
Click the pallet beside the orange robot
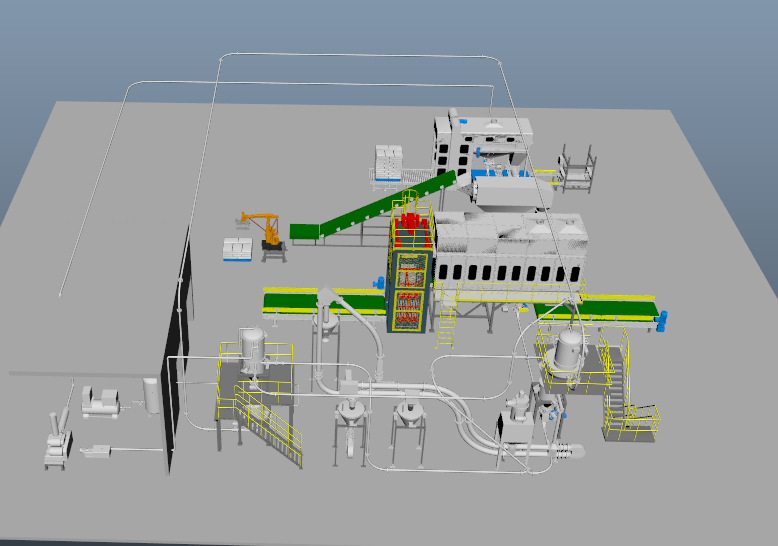(x=237, y=249)
